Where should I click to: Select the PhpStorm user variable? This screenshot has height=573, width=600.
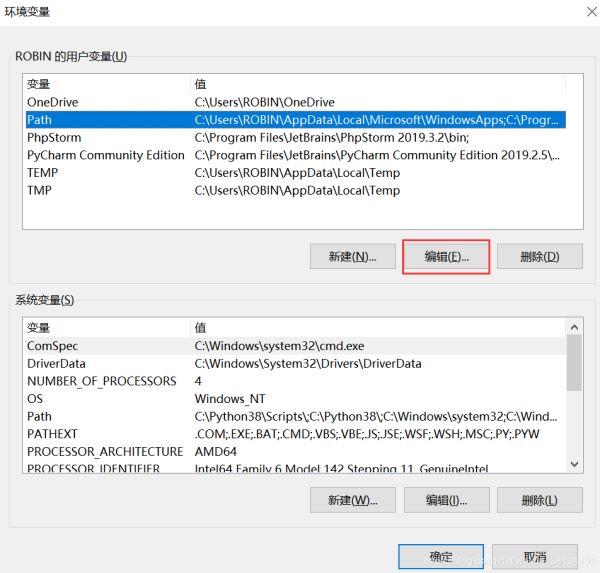pos(296,137)
